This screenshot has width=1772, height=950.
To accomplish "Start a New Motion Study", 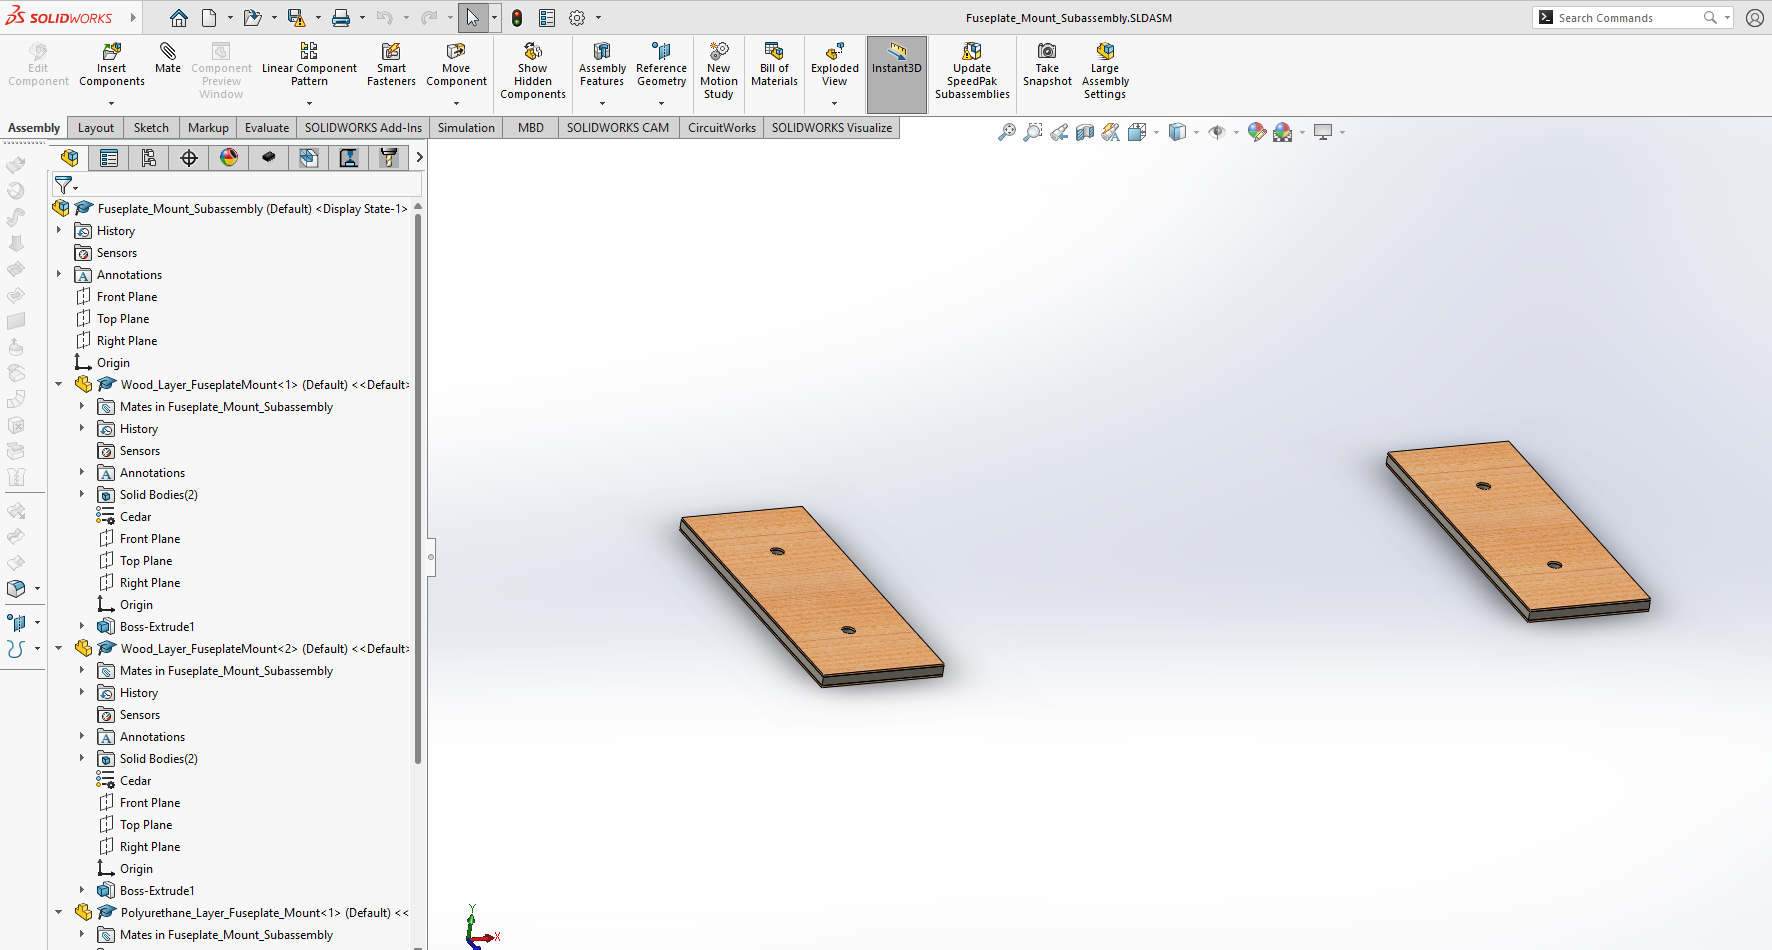I will point(719,70).
